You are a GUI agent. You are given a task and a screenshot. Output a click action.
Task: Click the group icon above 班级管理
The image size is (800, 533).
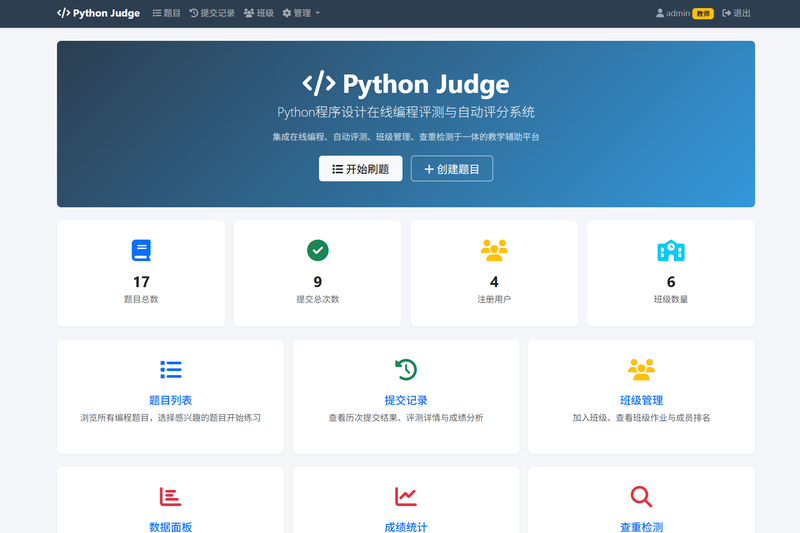[641, 370]
